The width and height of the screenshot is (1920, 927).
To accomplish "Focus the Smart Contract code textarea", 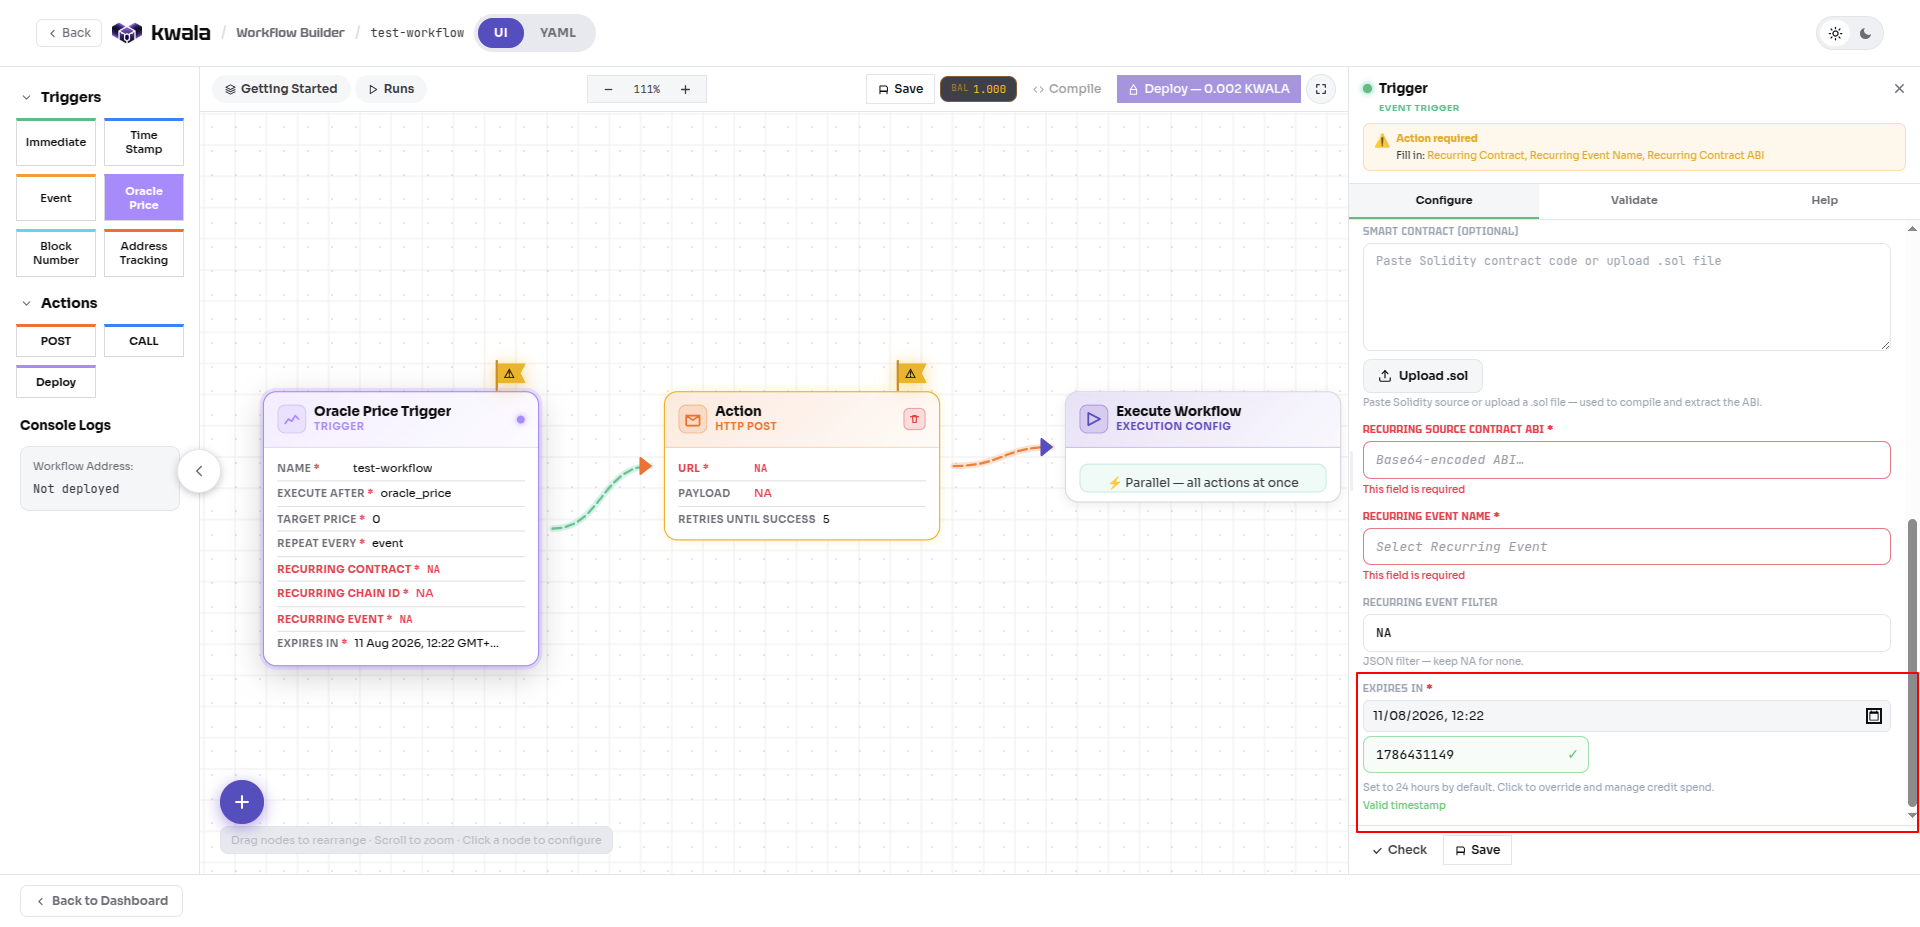I will click(1626, 297).
